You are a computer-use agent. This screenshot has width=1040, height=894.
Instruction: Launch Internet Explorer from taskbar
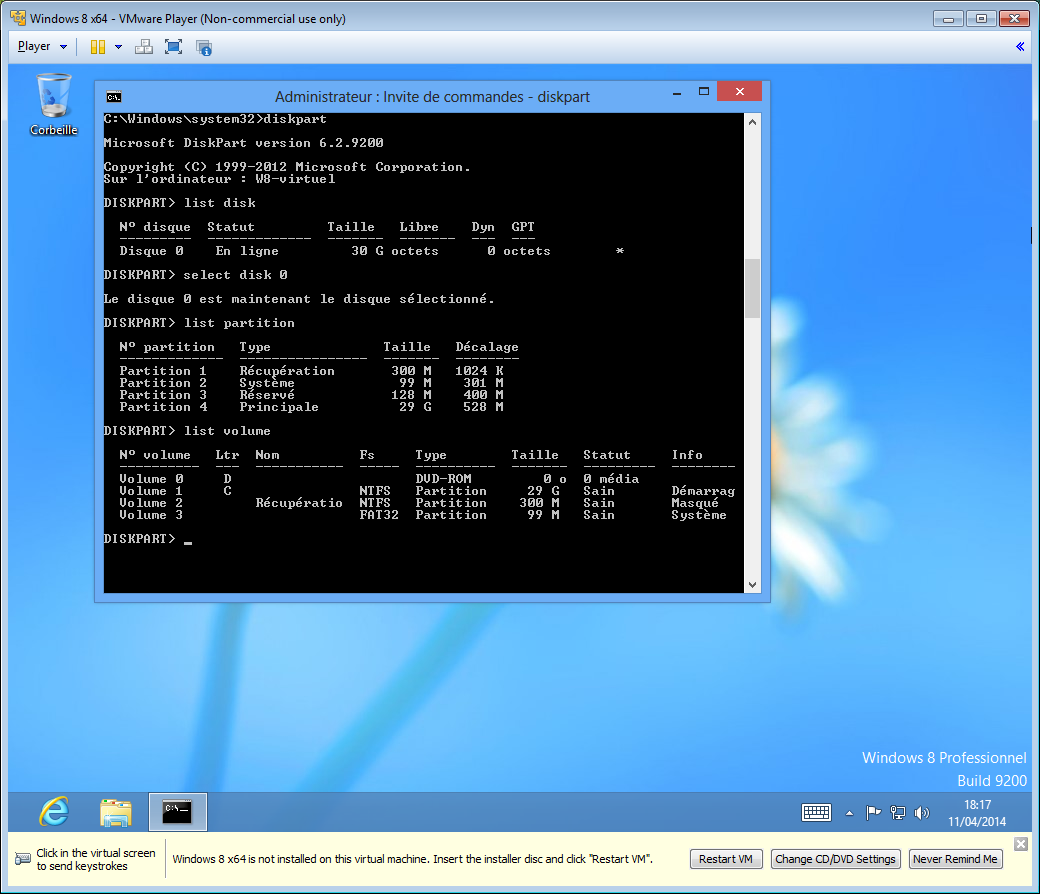54,812
